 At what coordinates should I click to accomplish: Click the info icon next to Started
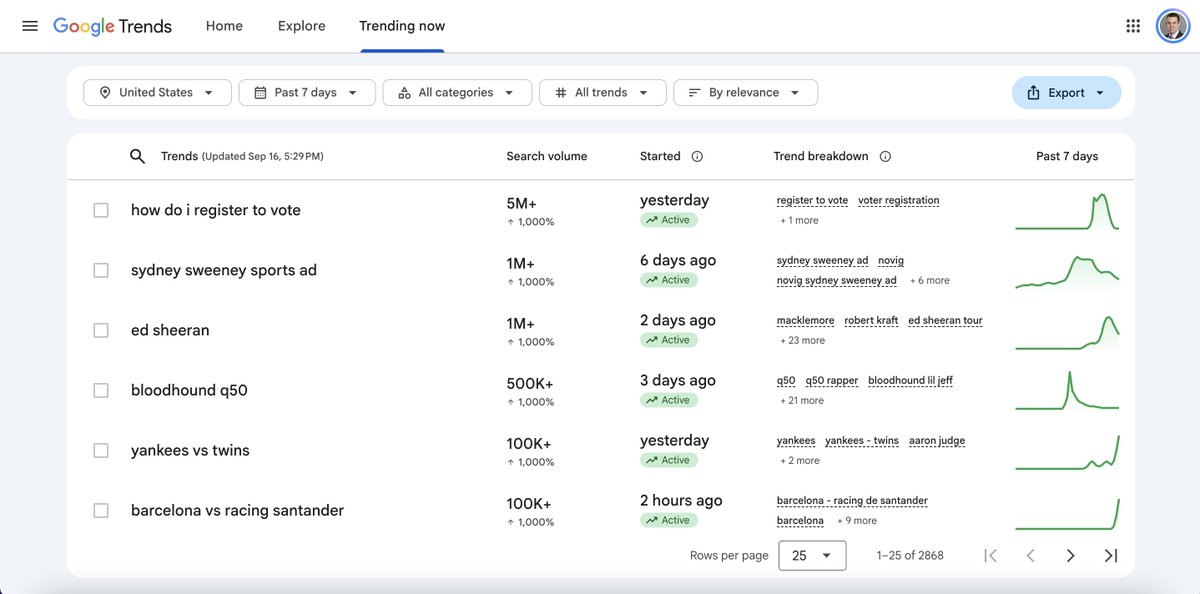[697, 156]
